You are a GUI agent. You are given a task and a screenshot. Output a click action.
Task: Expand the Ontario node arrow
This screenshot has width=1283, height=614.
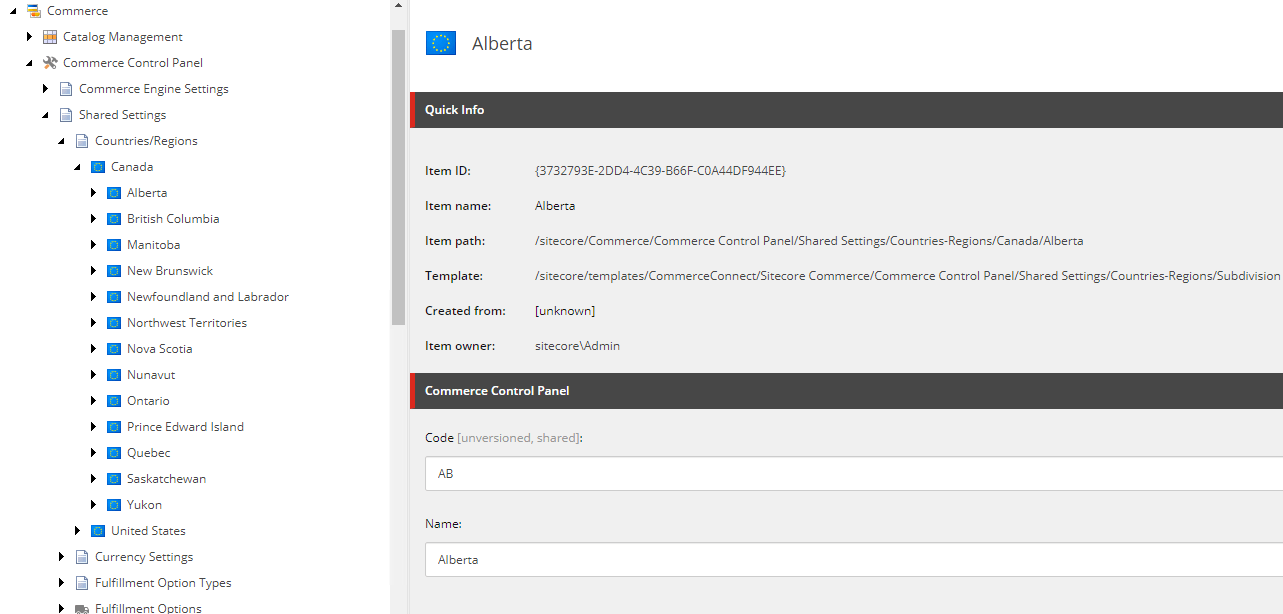point(93,401)
